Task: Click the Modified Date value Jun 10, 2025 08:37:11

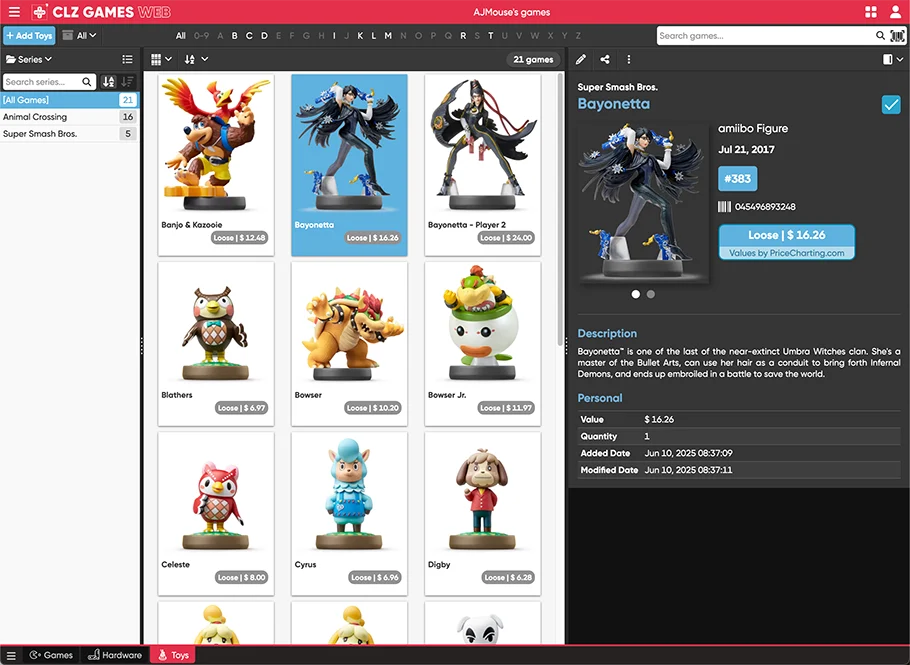Action: click(688, 470)
